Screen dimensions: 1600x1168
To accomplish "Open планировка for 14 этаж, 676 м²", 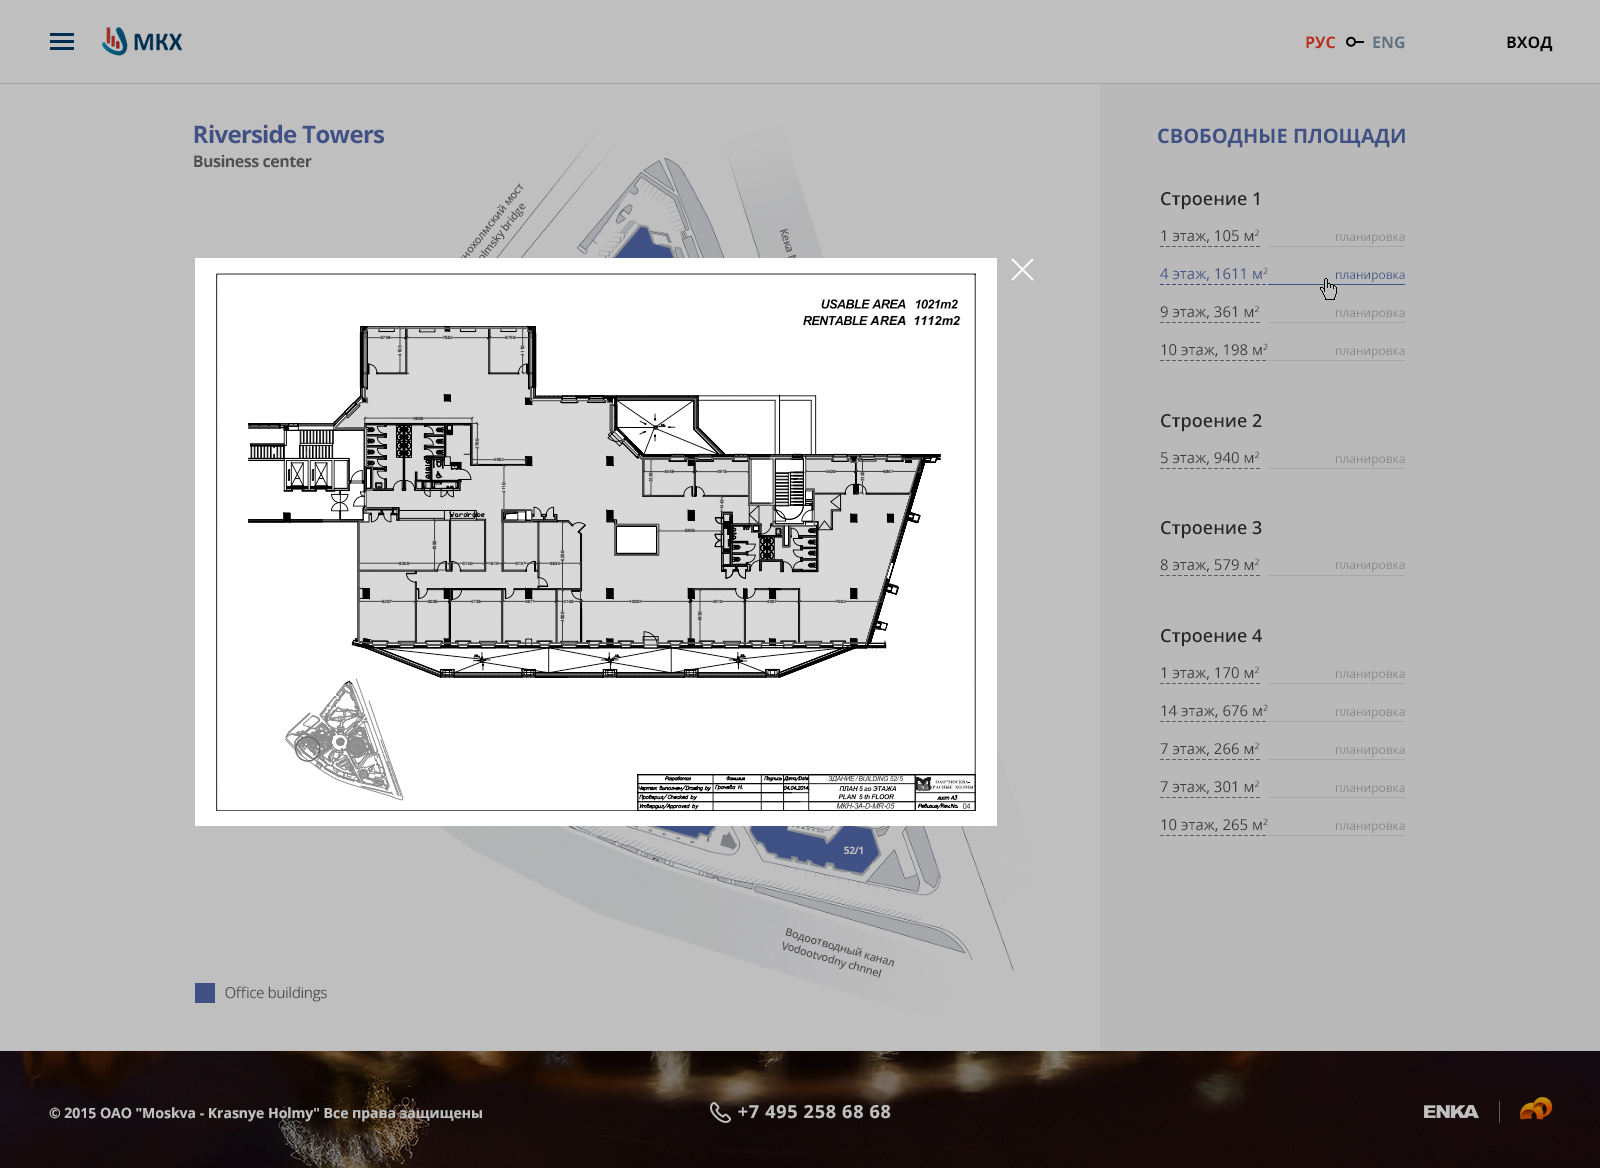I will pyautogui.click(x=1369, y=712).
